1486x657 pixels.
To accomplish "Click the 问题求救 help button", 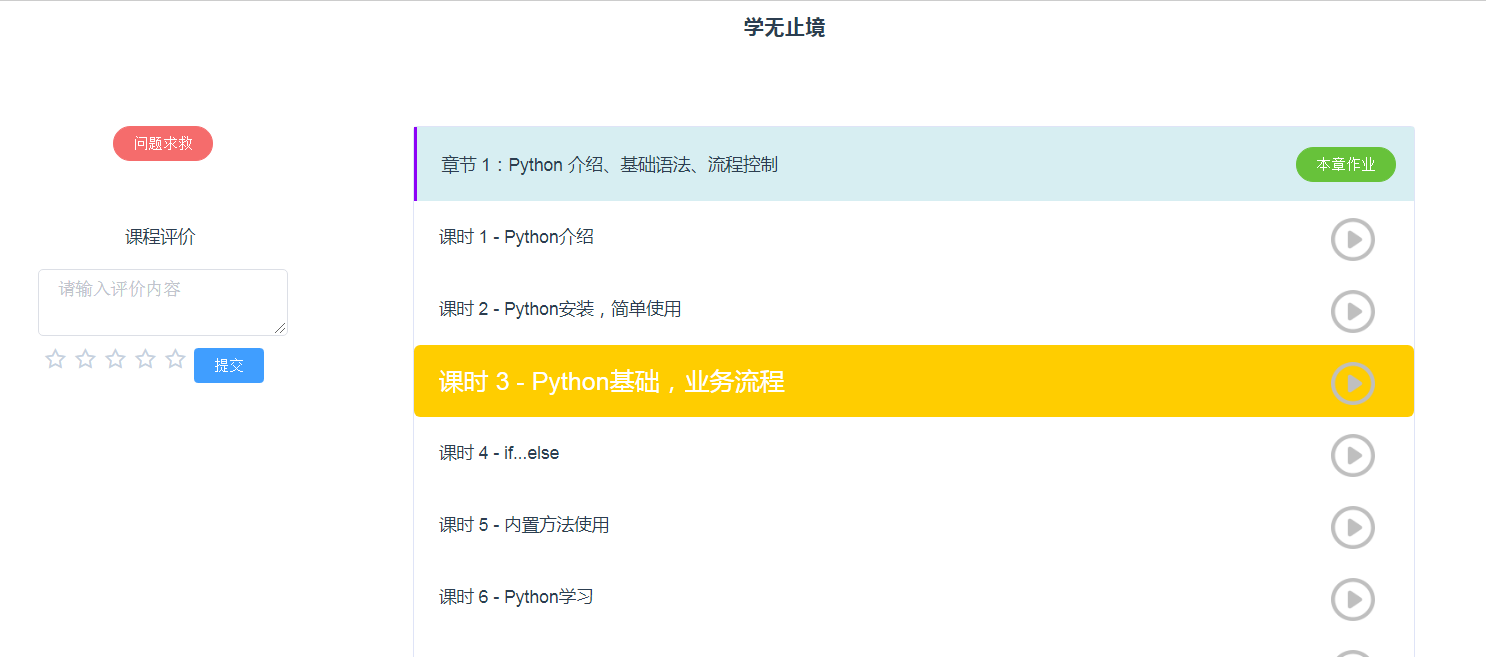I will tap(163, 144).
